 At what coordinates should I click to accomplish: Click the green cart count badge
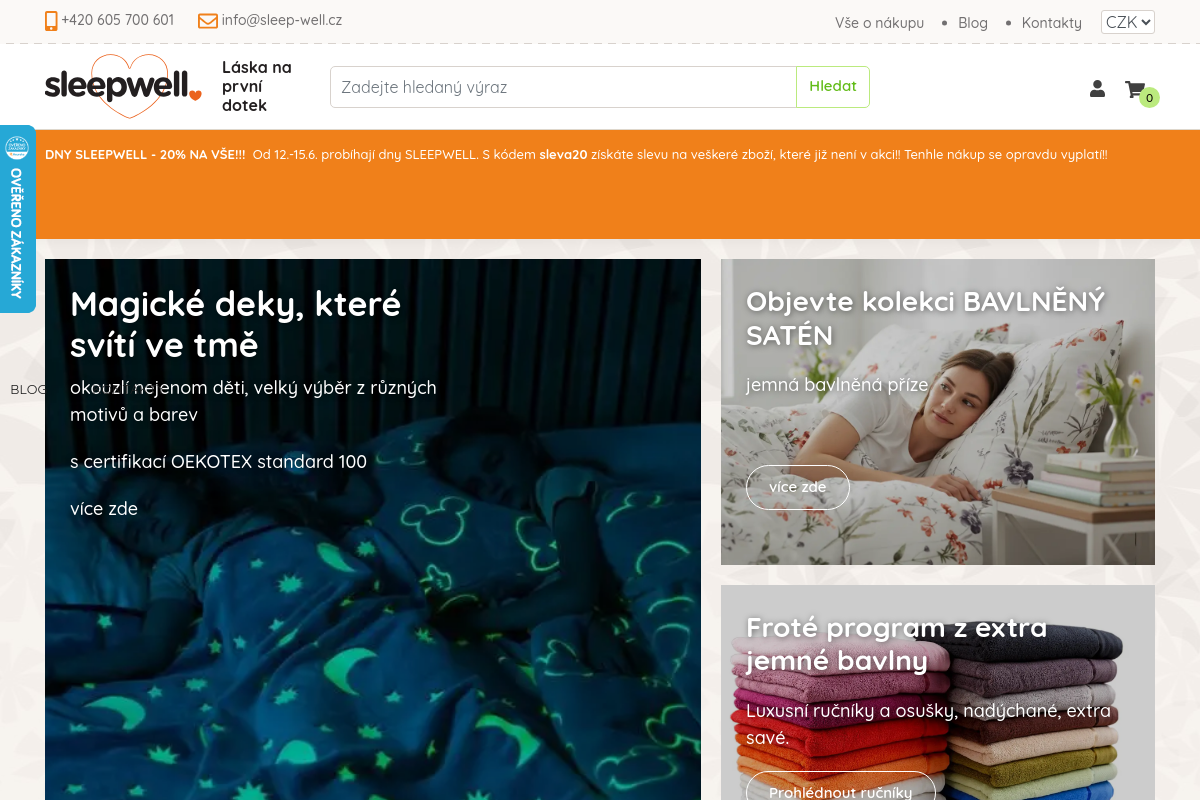(x=1149, y=97)
